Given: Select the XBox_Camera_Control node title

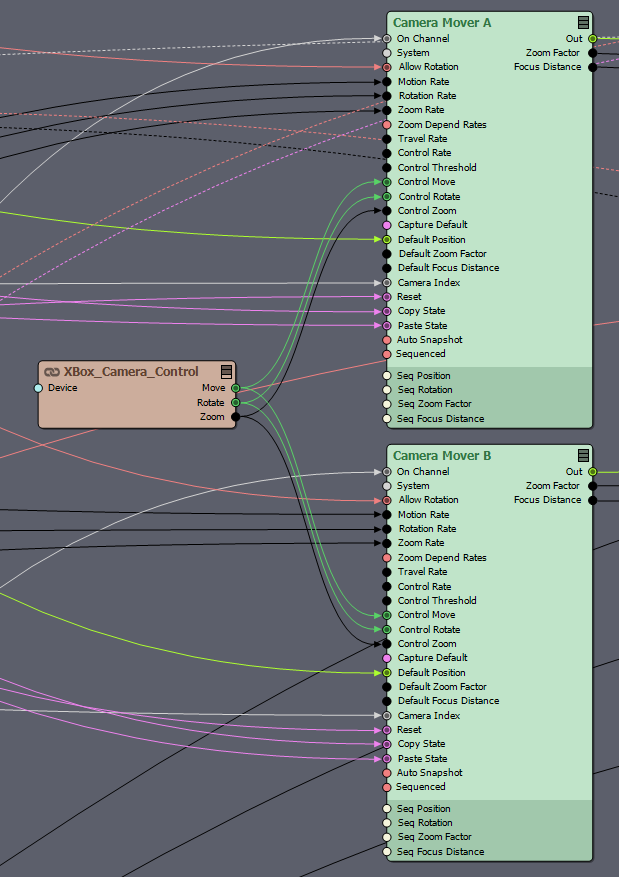Looking at the screenshot, I should click(x=131, y=372).
